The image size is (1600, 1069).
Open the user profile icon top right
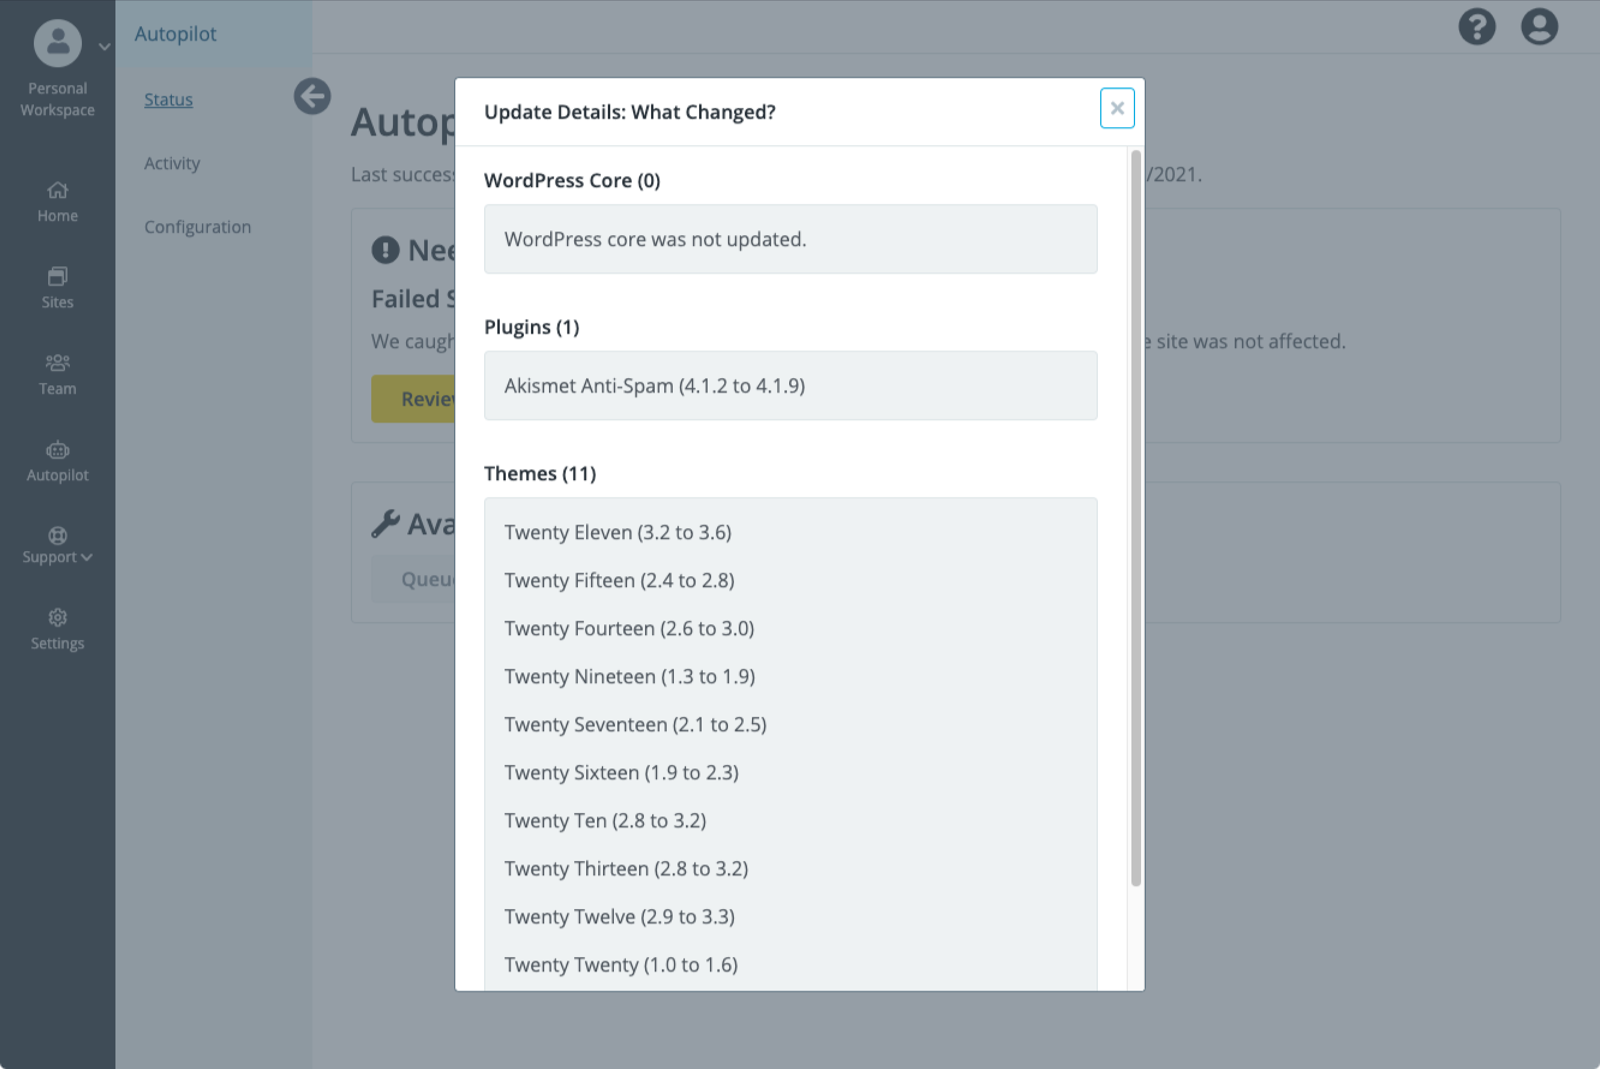1540,27
